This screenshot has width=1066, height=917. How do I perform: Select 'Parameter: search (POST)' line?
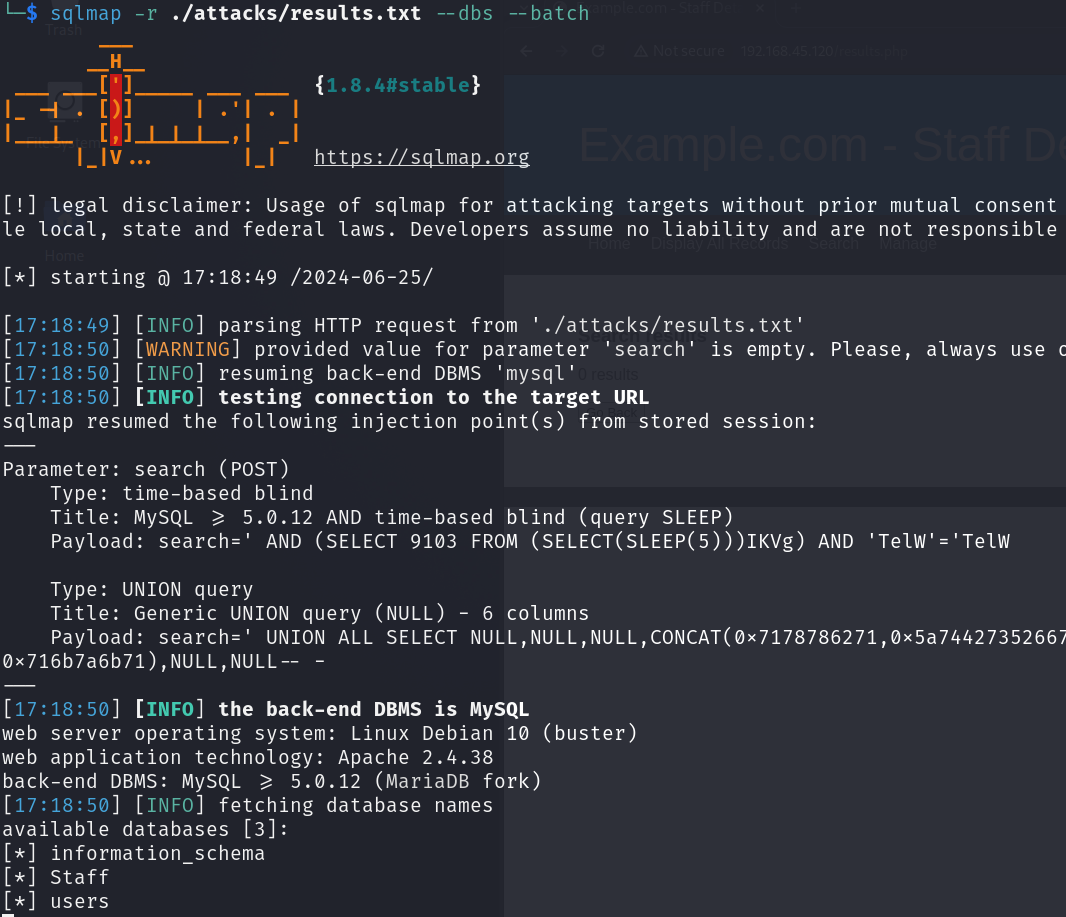tap(146, 469)
